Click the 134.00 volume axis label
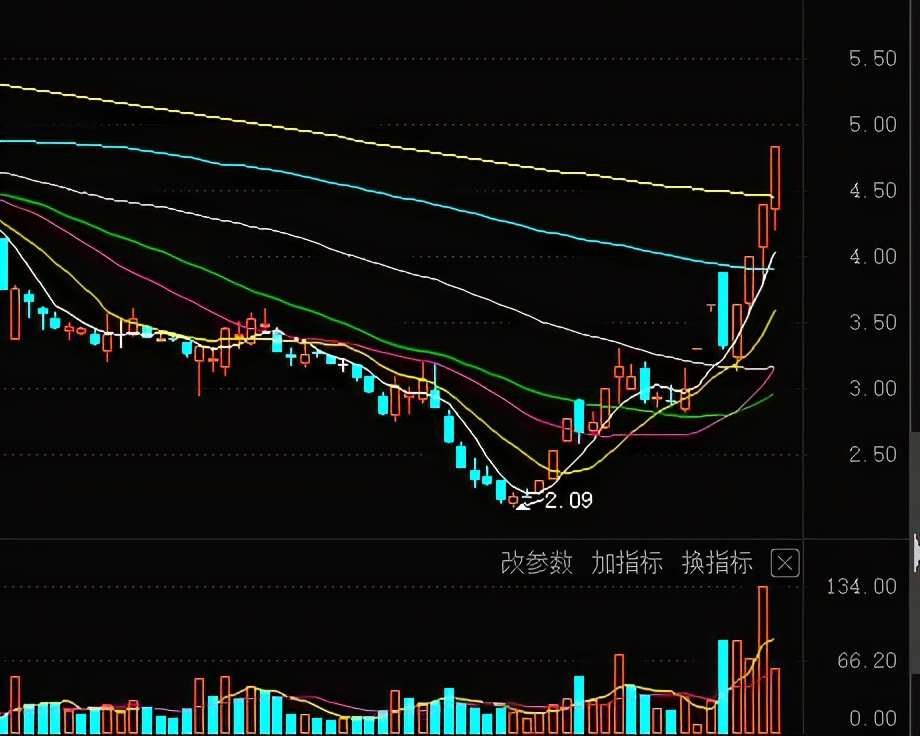The height and width of the screenshot is (736, 920). coord(861,586)
